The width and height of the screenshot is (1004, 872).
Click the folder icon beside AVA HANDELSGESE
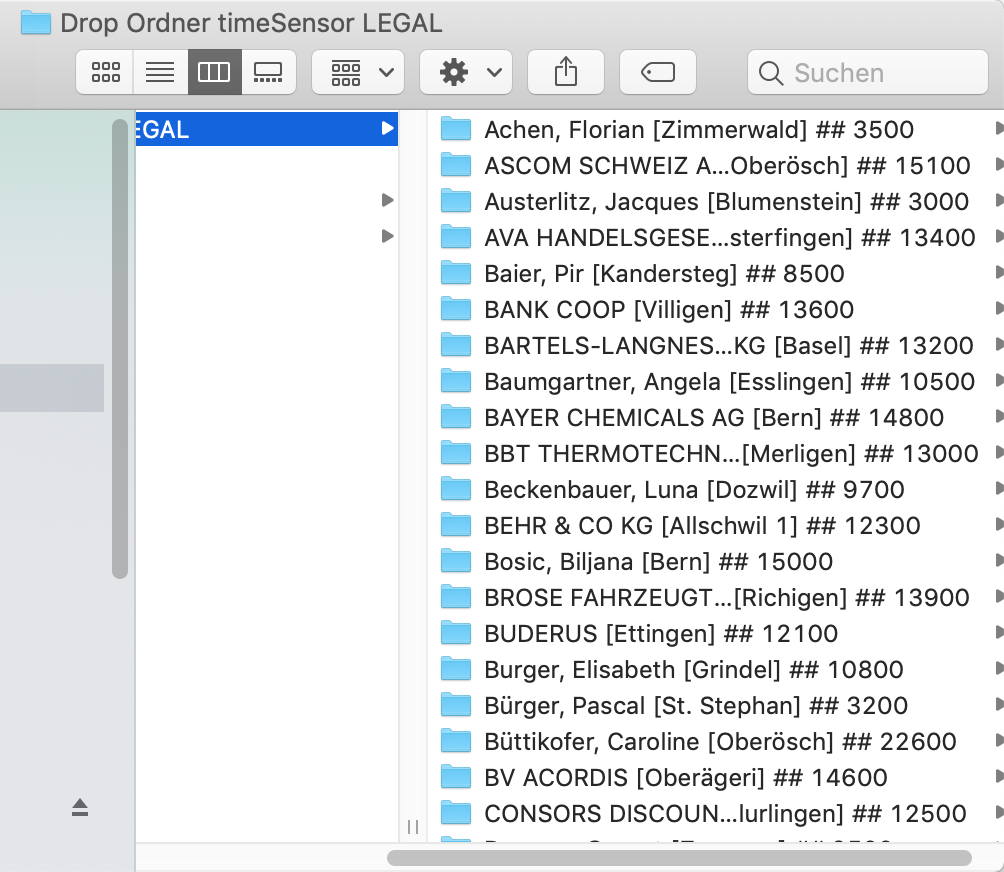point(456,237)
